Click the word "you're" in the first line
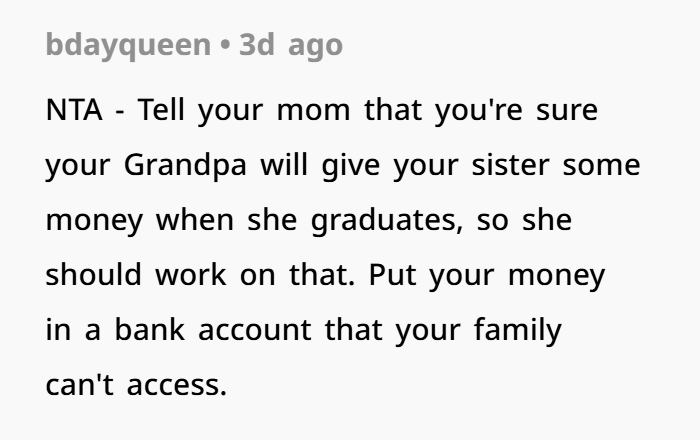700x440 pixels. pyautogui.click(x=479, y=111)
